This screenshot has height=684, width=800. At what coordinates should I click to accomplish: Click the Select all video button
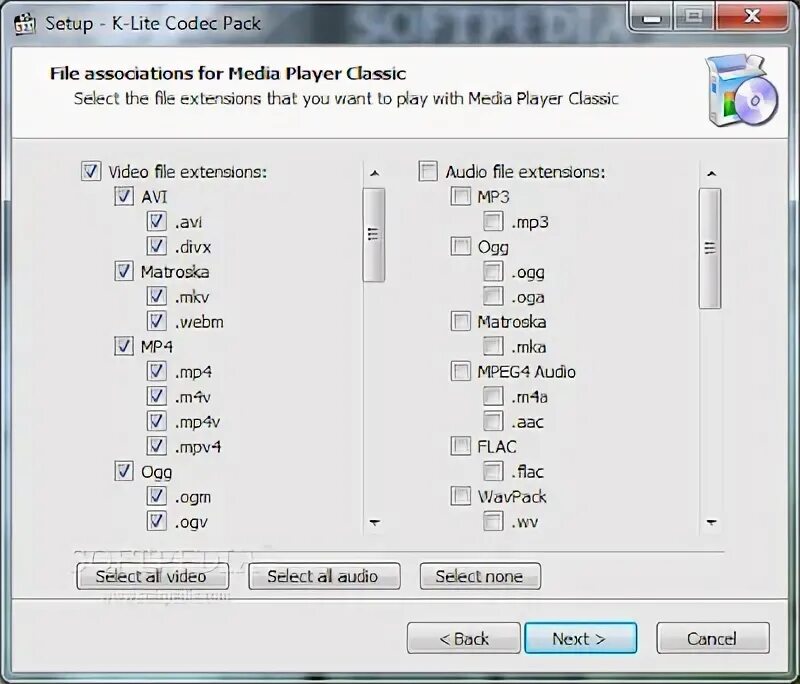click(153, 576)
